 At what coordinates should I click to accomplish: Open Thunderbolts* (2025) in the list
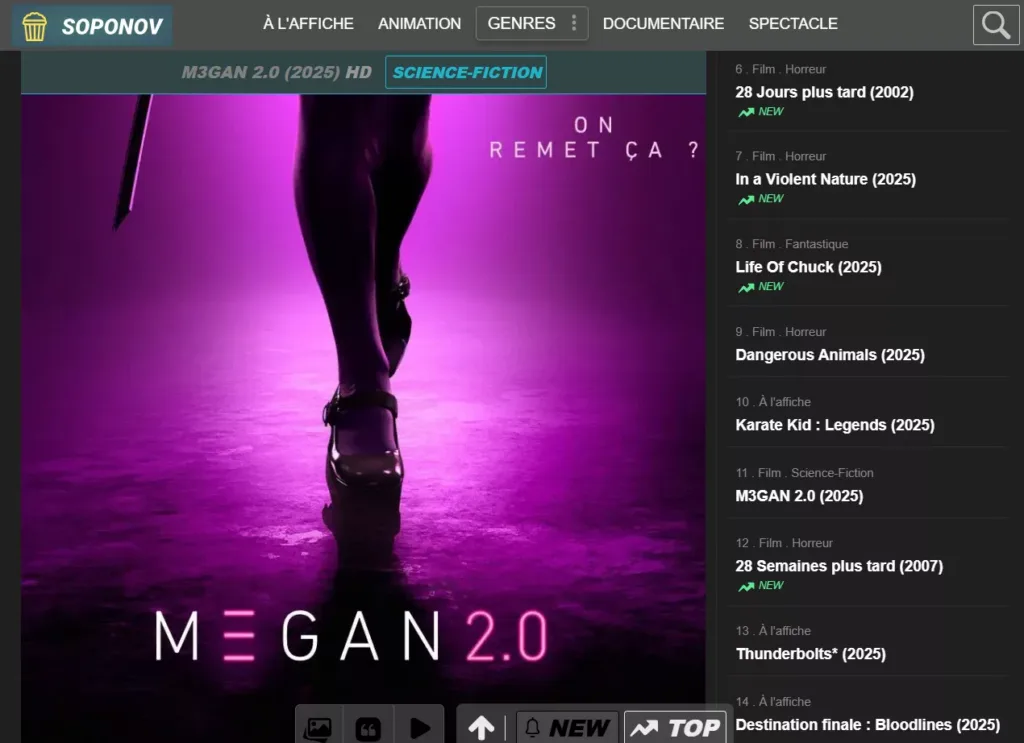810,654
